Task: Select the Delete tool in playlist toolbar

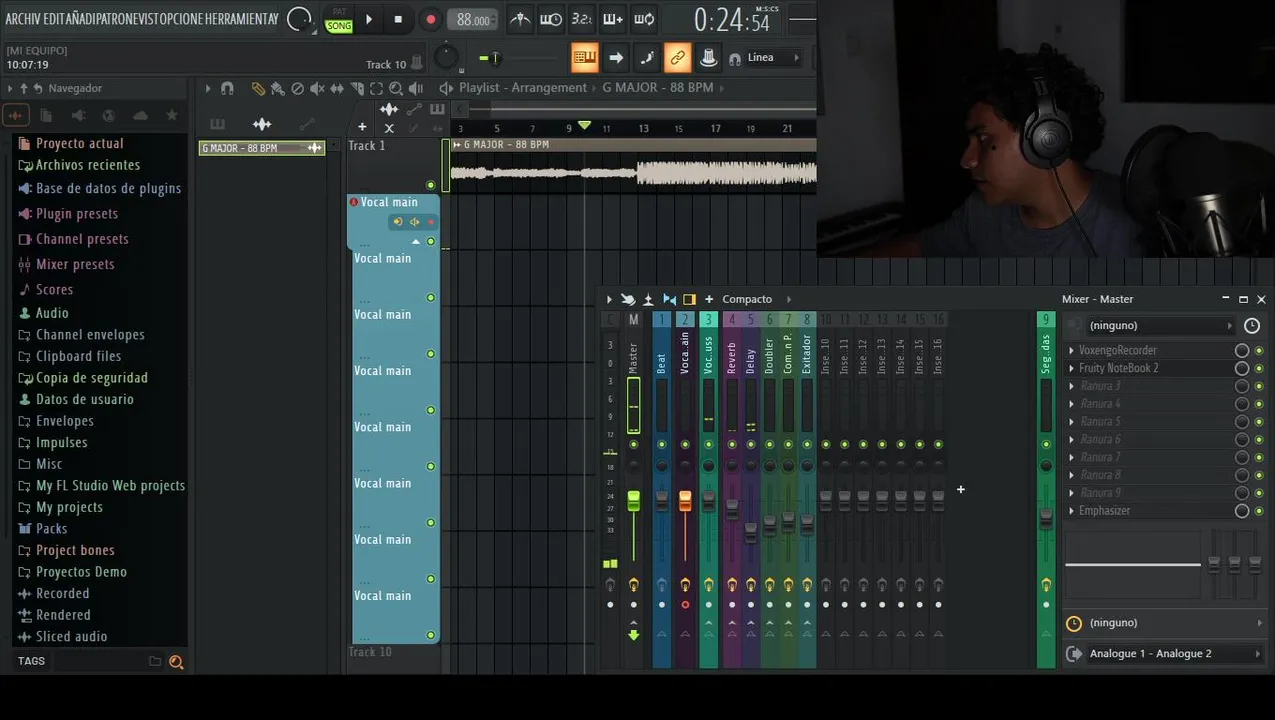Action: 297,88
